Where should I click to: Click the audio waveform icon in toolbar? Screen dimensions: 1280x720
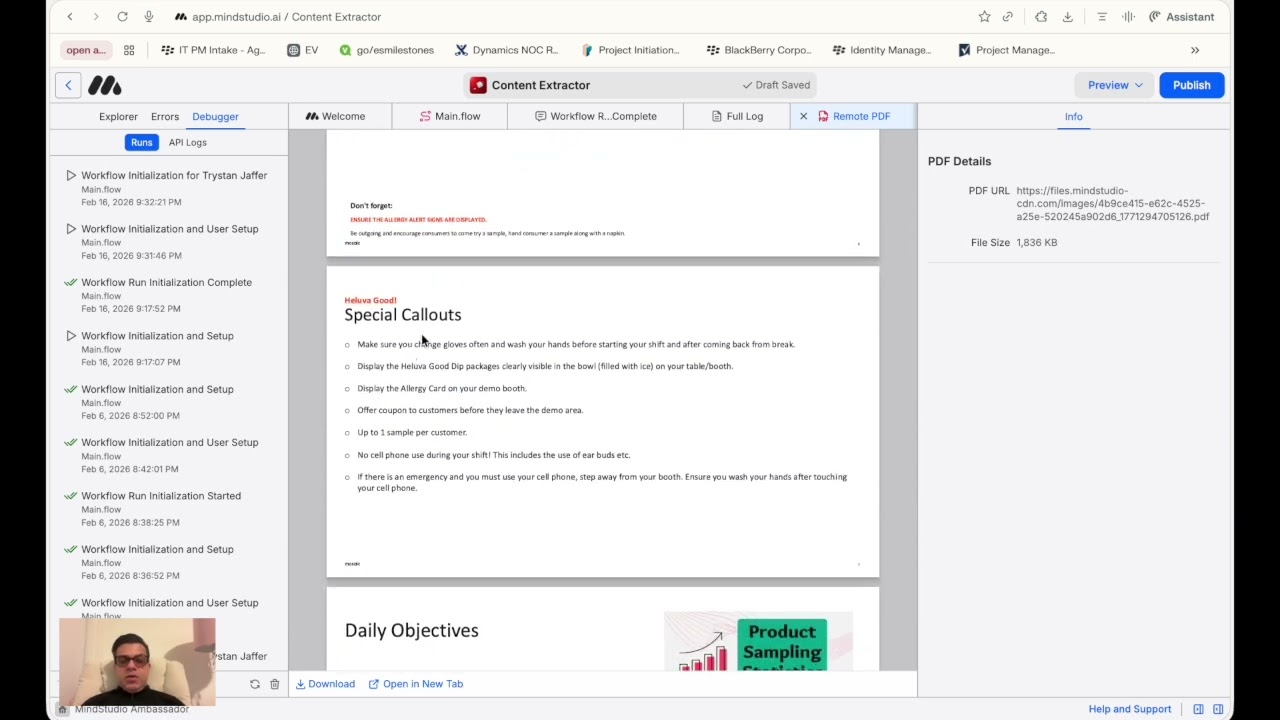(x=1128, y=17)
